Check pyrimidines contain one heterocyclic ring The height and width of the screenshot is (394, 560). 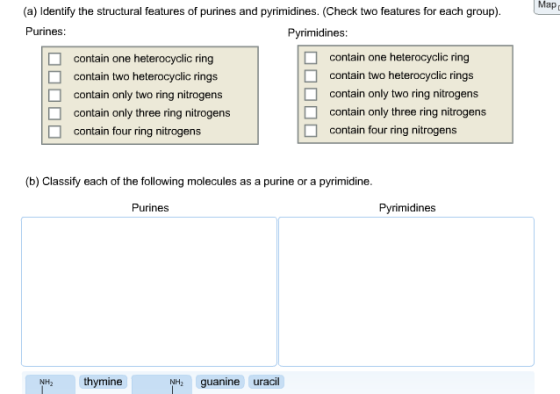tap(311, 58)
